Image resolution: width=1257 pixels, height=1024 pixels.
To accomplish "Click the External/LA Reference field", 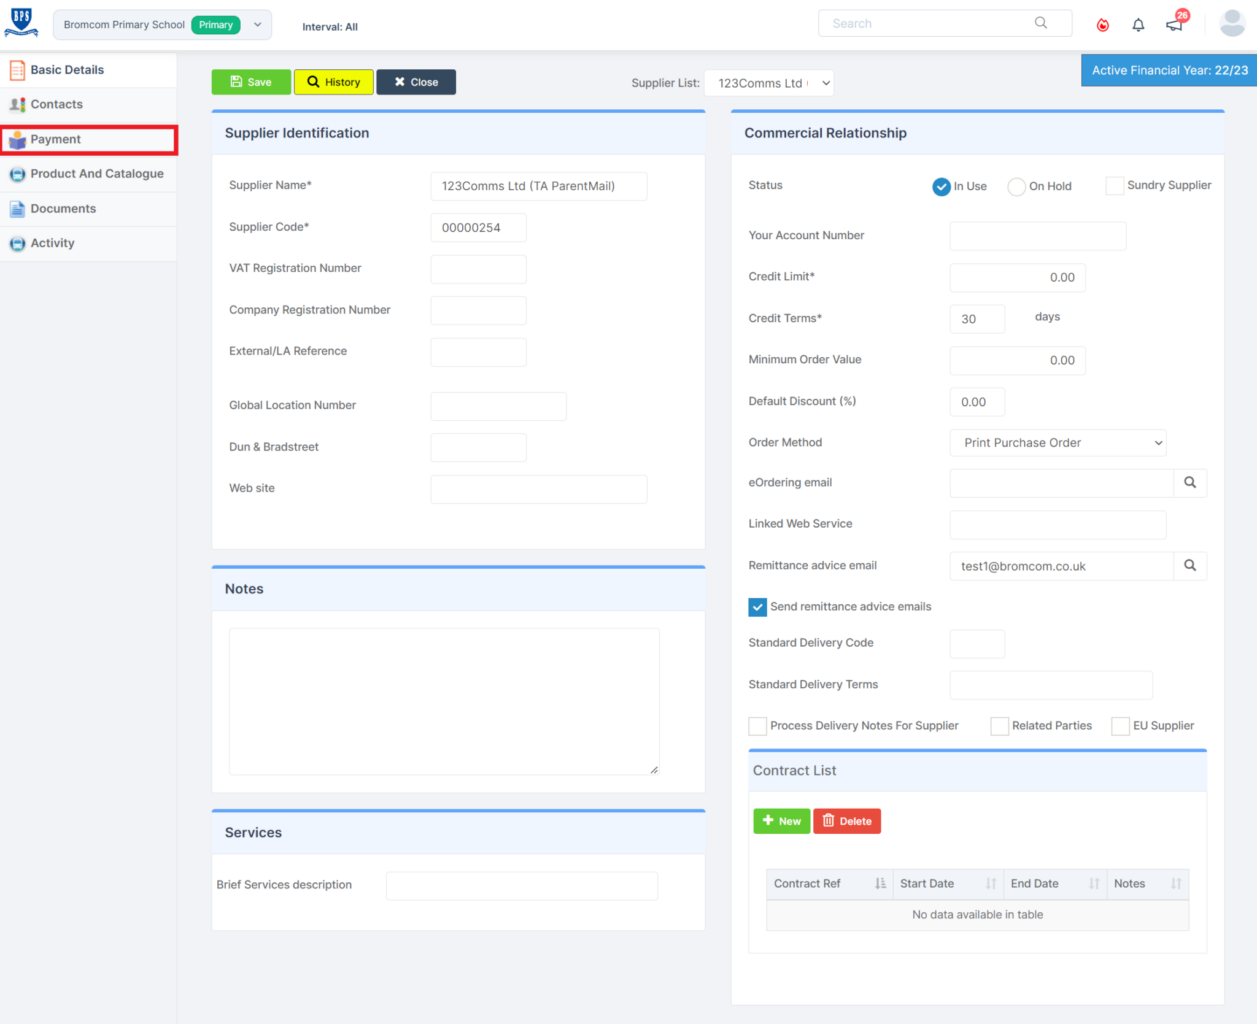I will [x=478, y=352].
